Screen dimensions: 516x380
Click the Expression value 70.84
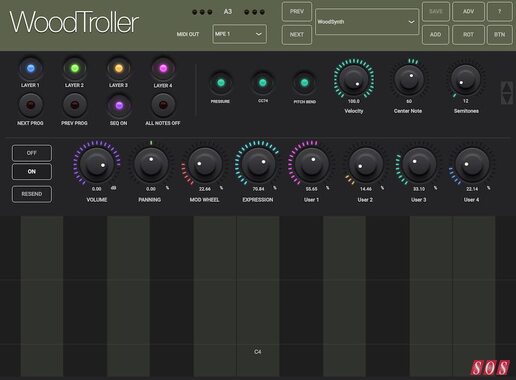[258, 189]
